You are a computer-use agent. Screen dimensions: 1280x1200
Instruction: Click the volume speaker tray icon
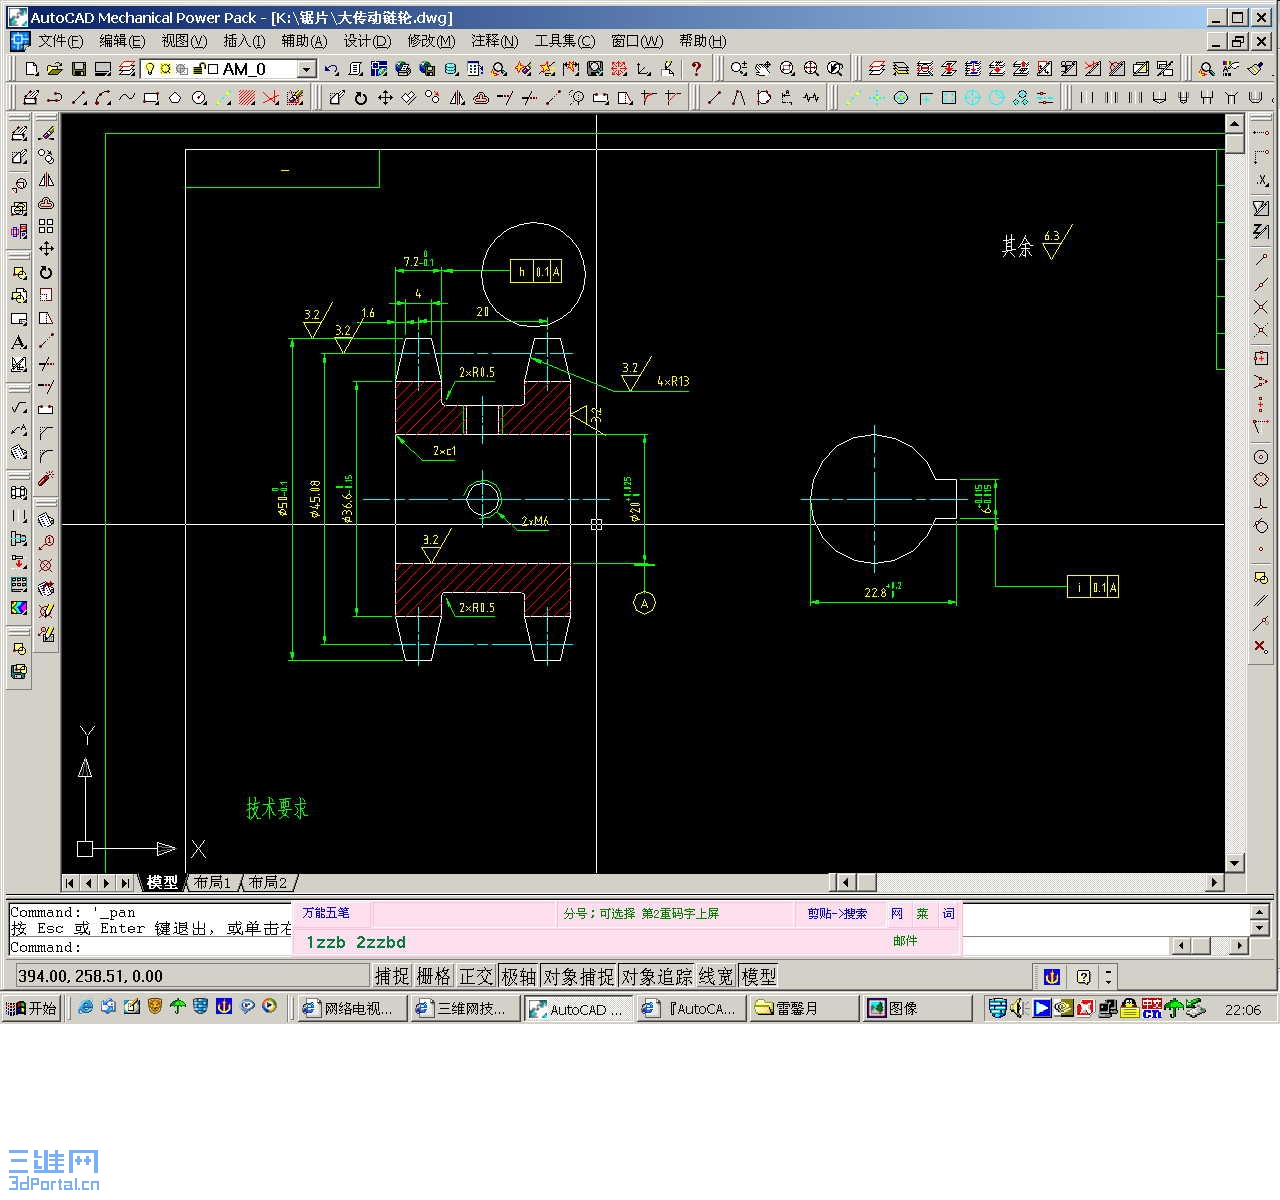[1018, 1008]
